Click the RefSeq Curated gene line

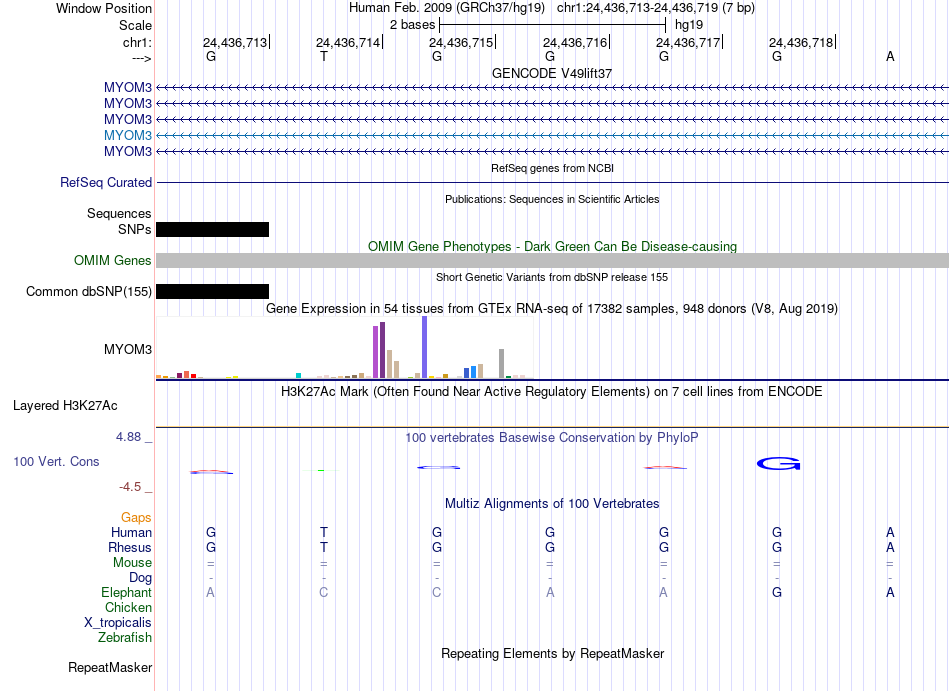click(552, 182)
